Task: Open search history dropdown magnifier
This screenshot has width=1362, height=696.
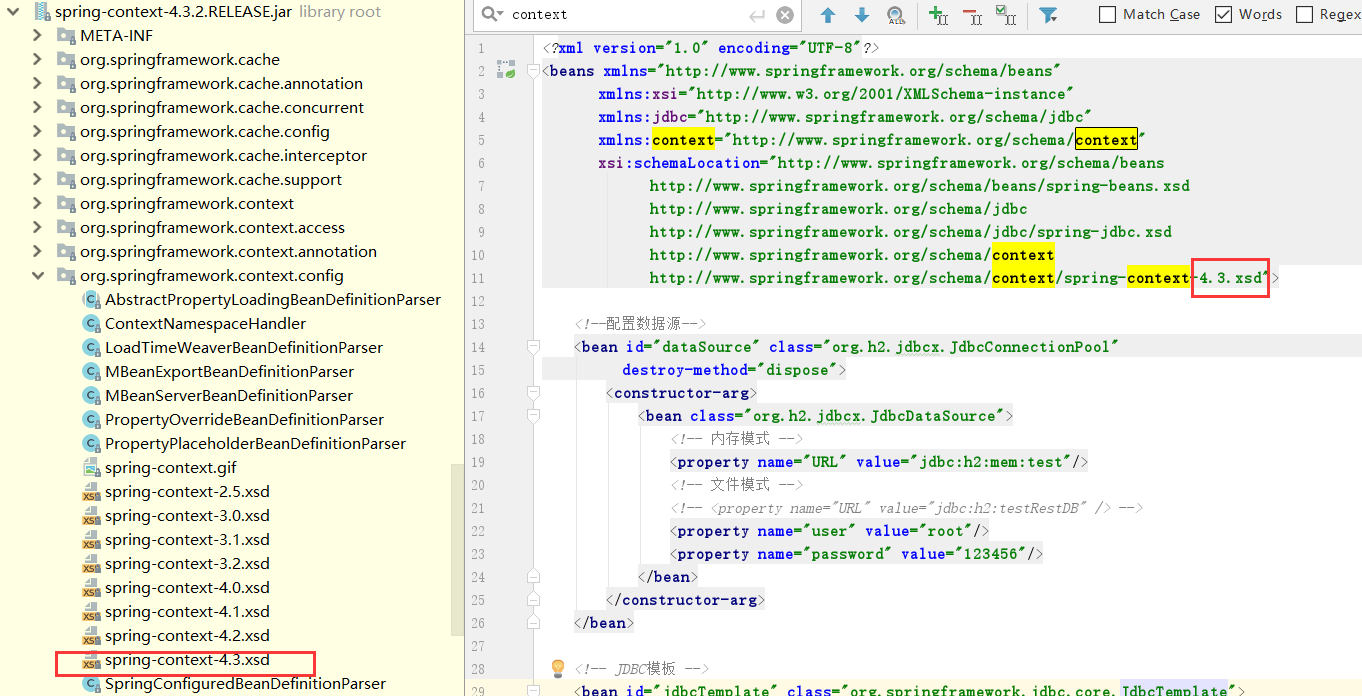Action: pos(493,15)
